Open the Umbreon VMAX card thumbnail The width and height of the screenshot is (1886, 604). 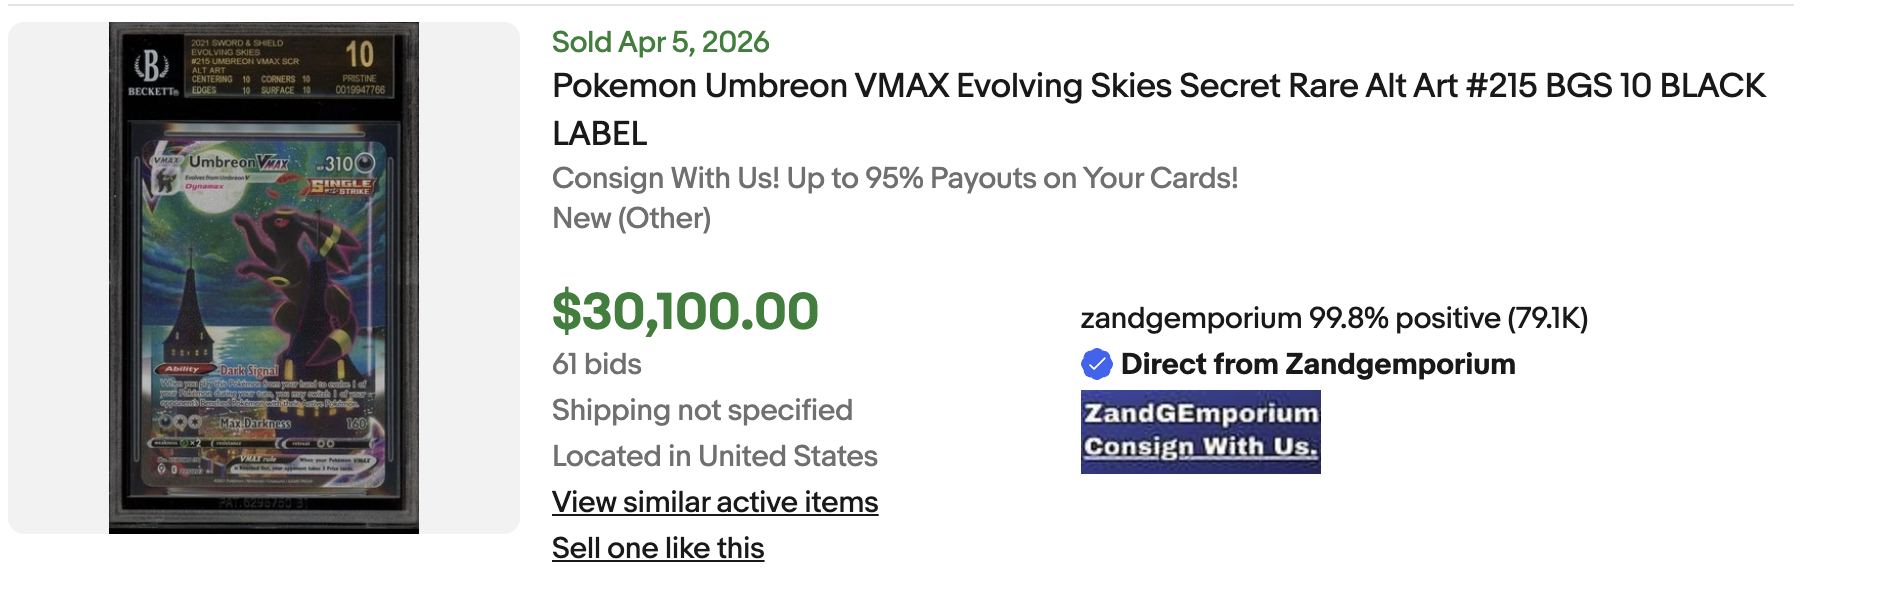tap(264, 278)
